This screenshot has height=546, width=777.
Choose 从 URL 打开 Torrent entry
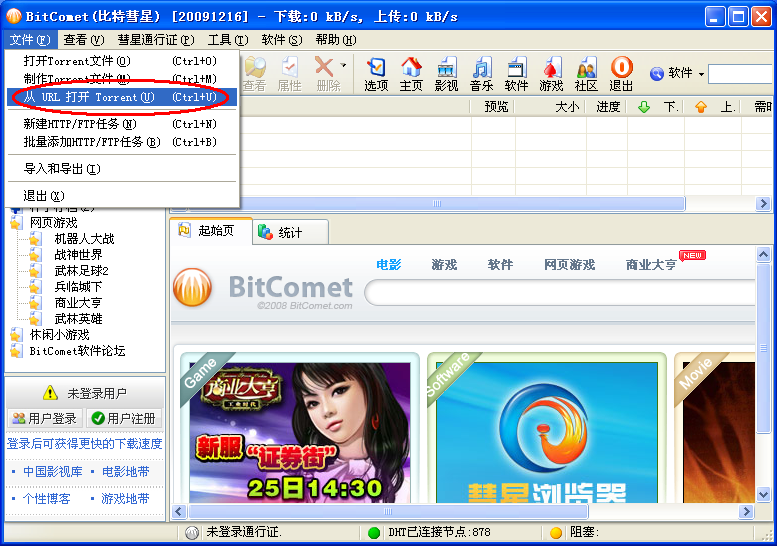(x=122, y=97)
